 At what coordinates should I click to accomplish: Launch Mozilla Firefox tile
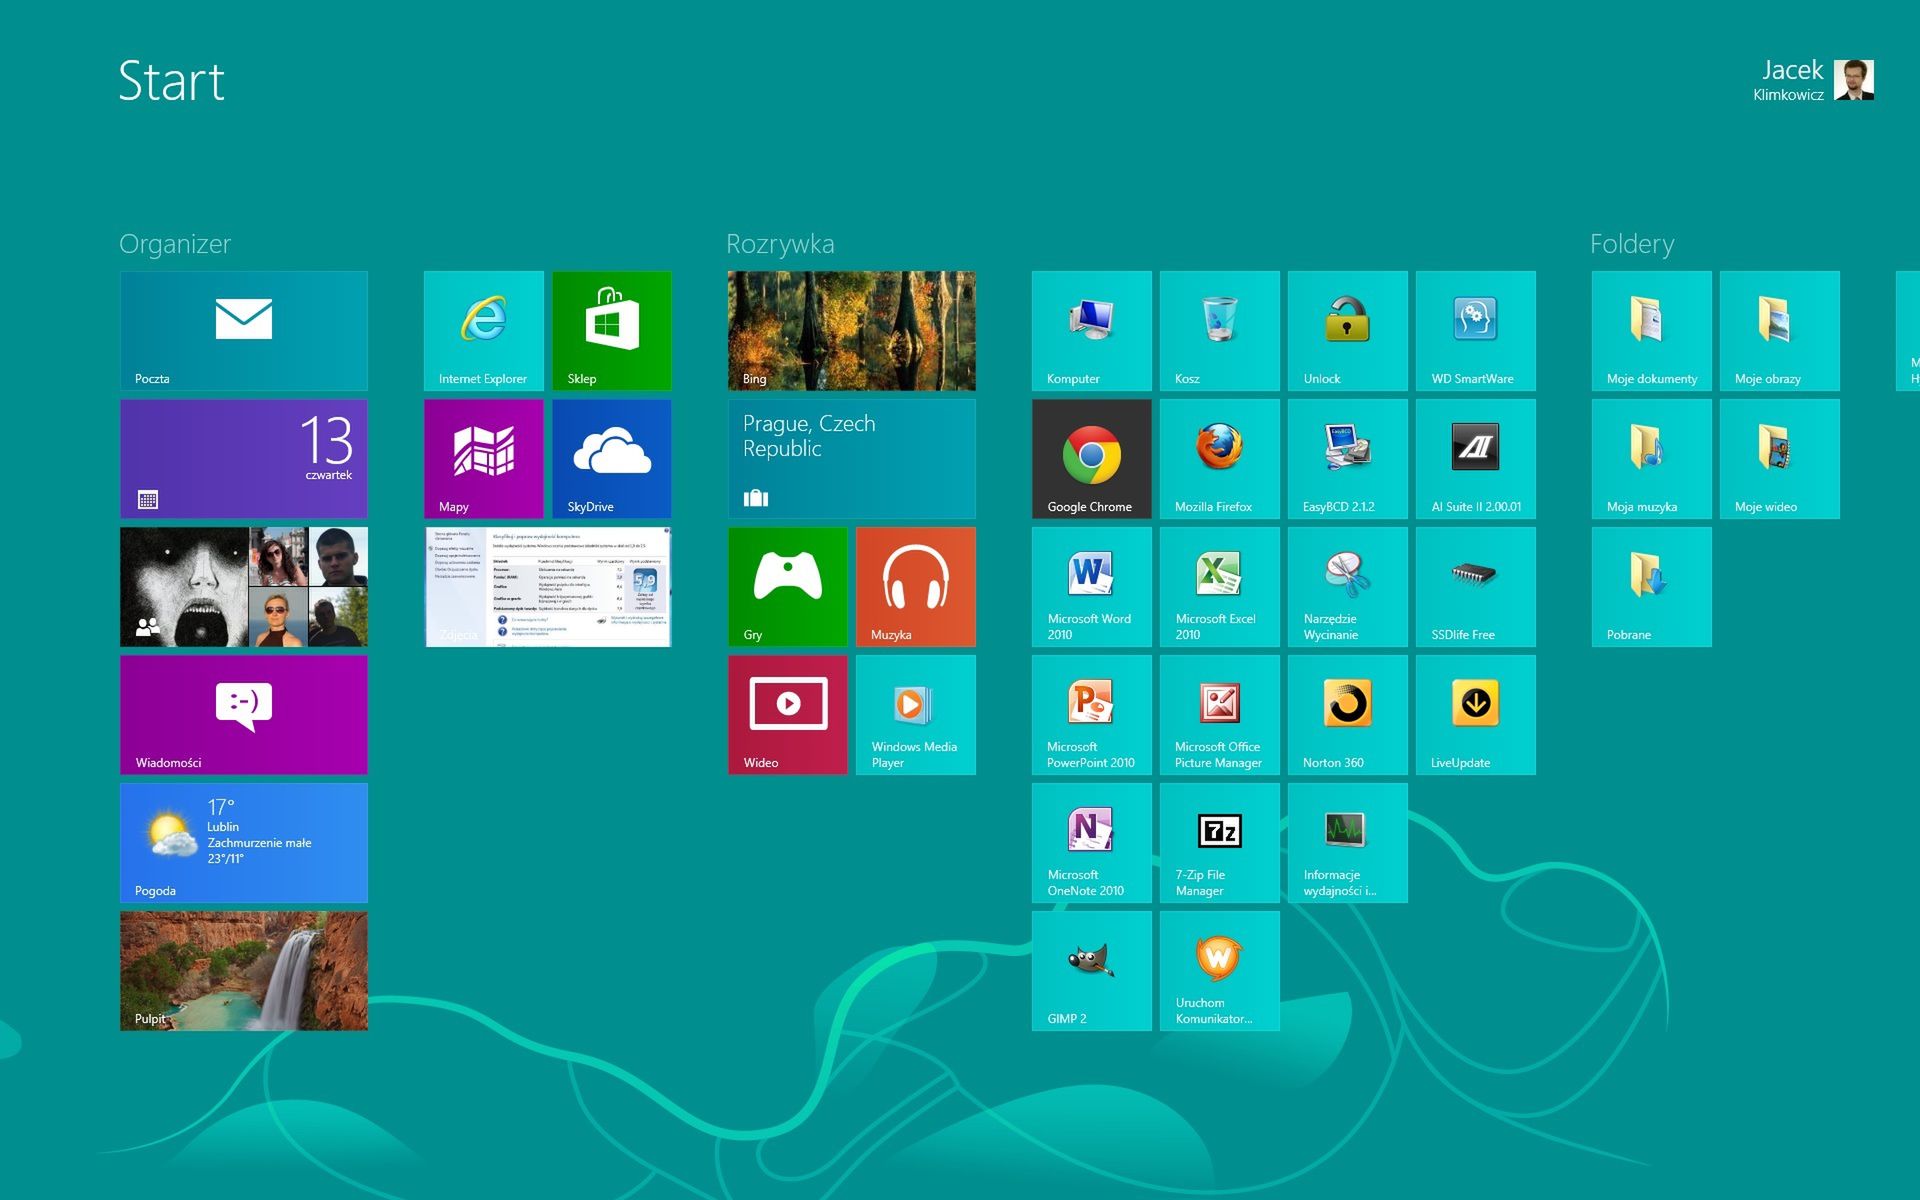(1220, 459)
